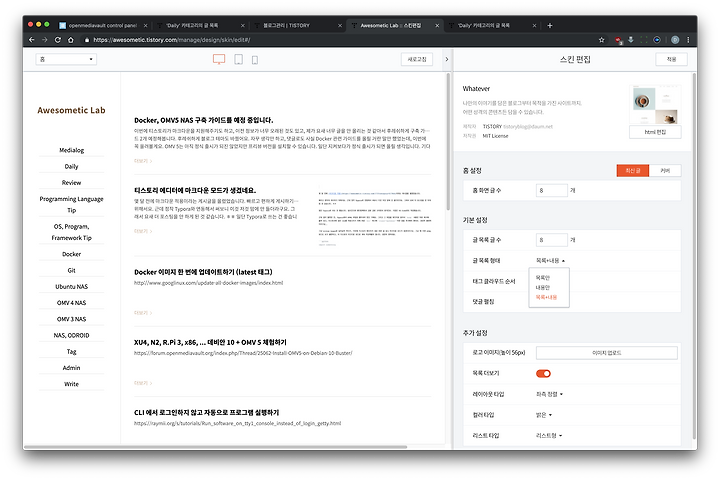Click the Whatever skin thumbnail image

point(655,105)
